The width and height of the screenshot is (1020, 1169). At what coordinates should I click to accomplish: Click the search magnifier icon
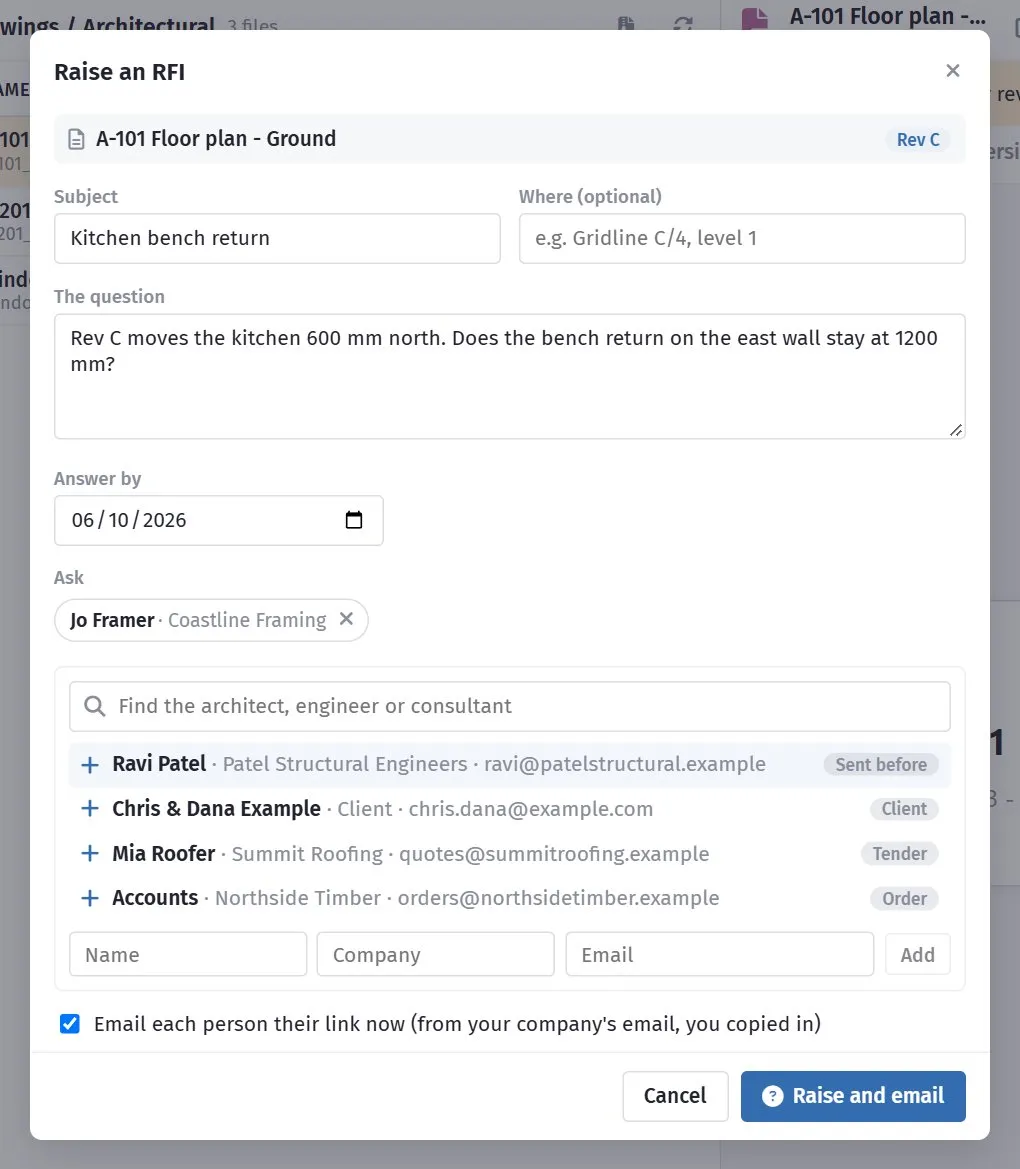[95, 706]
